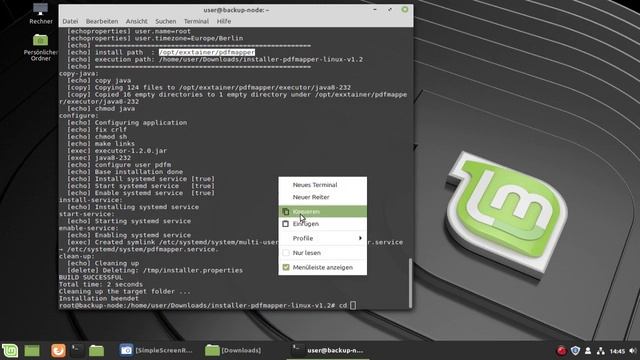The width and height of the screenshot is (640, 360).
Task: Minimize the terminal window
Action: (x=375, y=9)
